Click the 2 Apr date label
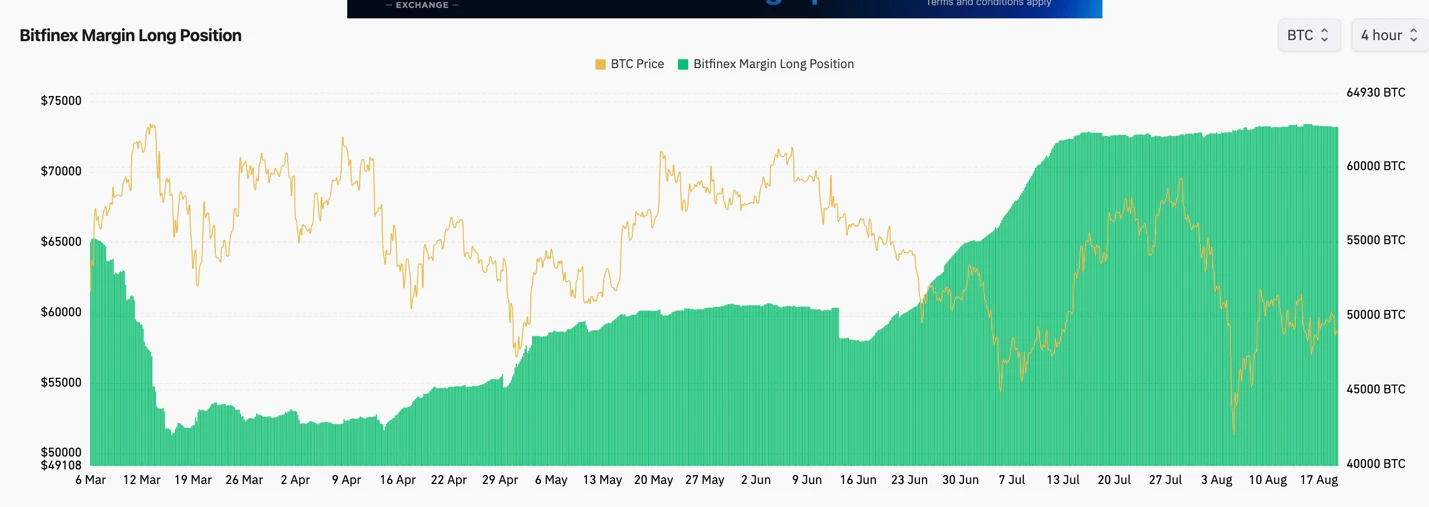The height and width of the screenshot is (507, 1429). (295, 480)
